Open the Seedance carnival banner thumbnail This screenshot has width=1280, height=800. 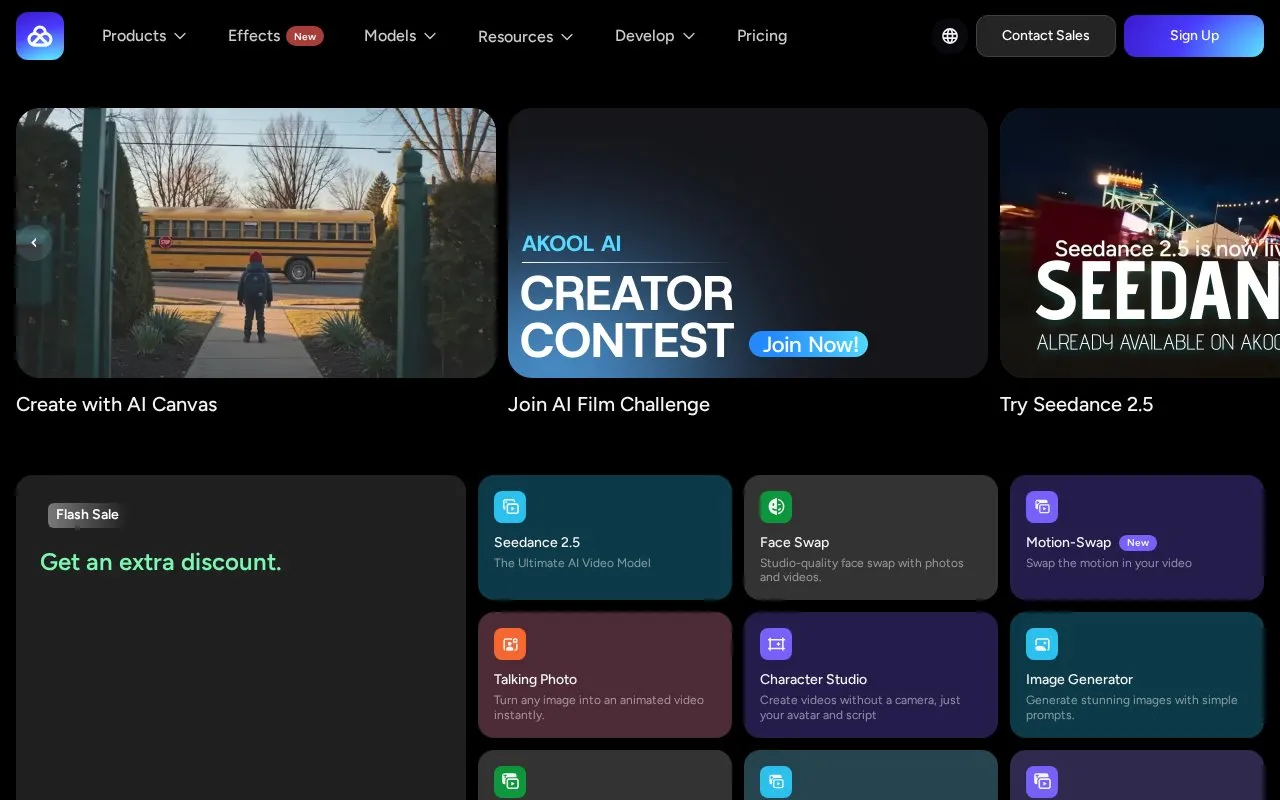point(1140,243)
